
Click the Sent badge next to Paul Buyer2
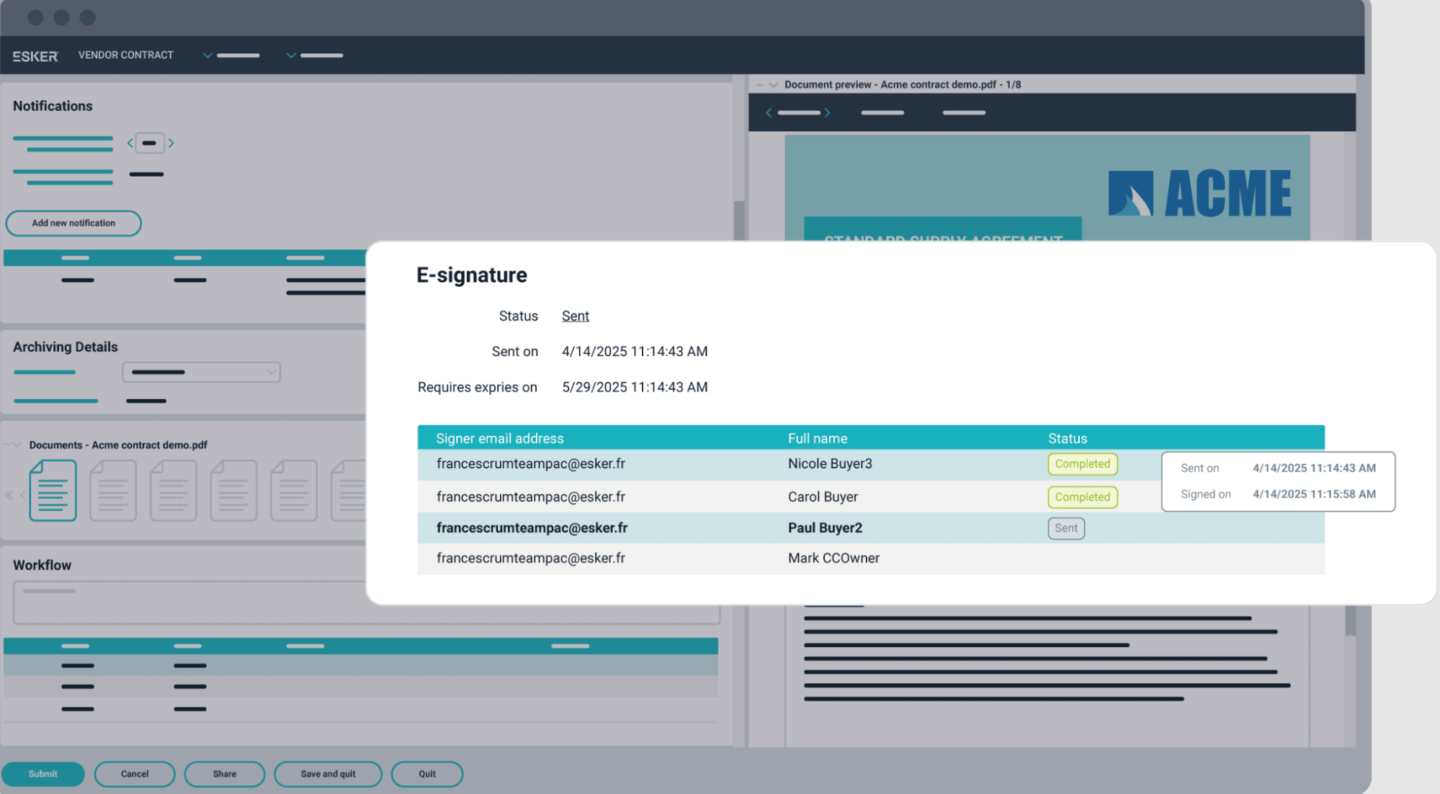1065,528
